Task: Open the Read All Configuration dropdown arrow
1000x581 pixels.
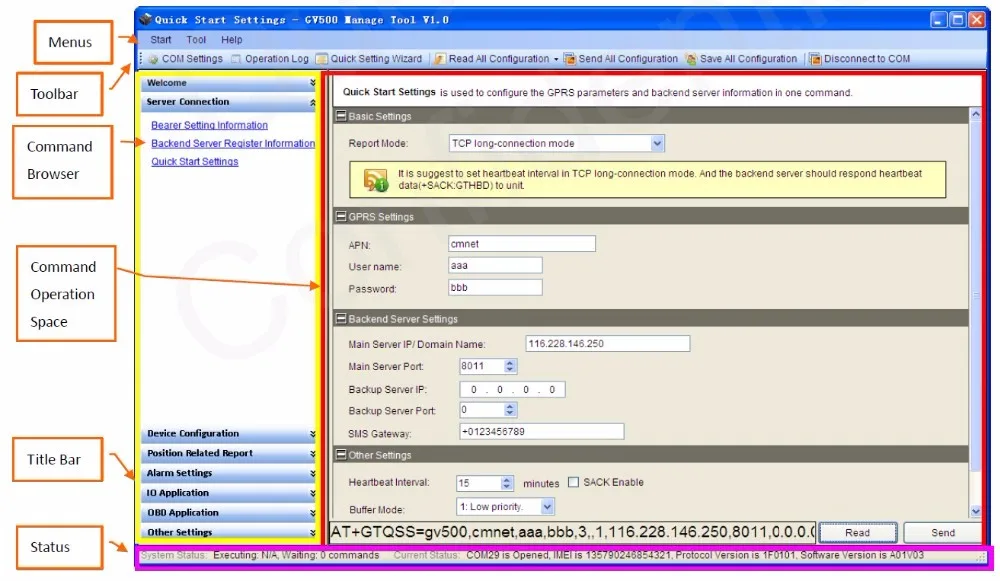Action: (x=555, y=59)
